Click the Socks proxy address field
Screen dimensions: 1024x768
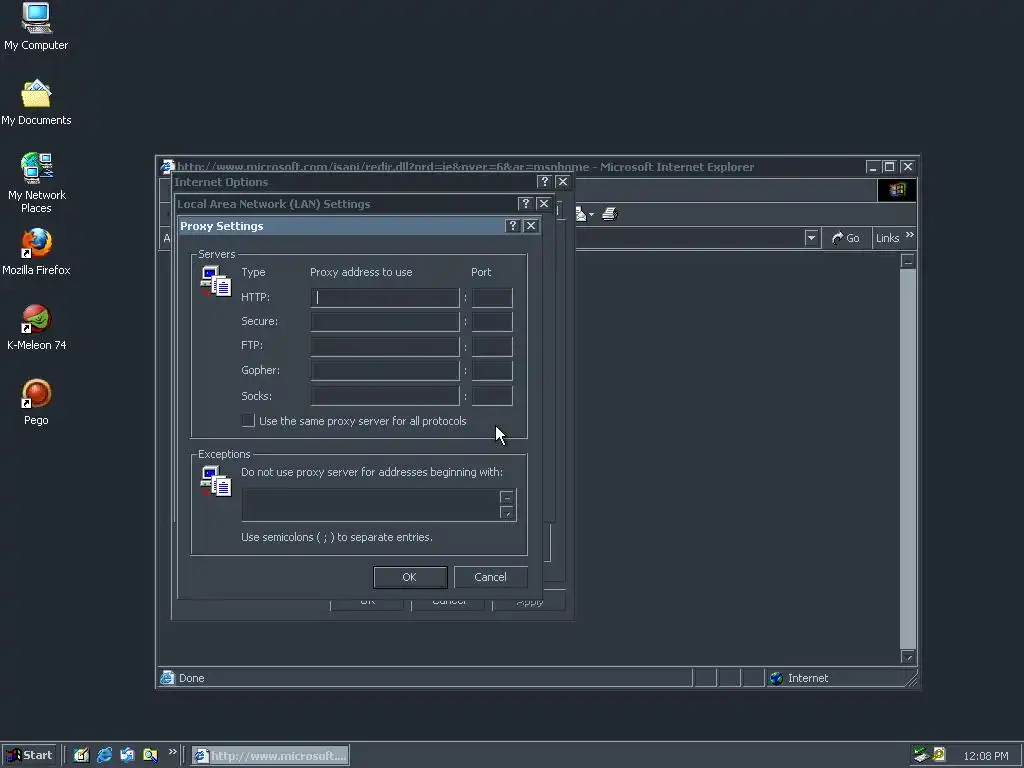pyautogui.click(x=385, y=396)
